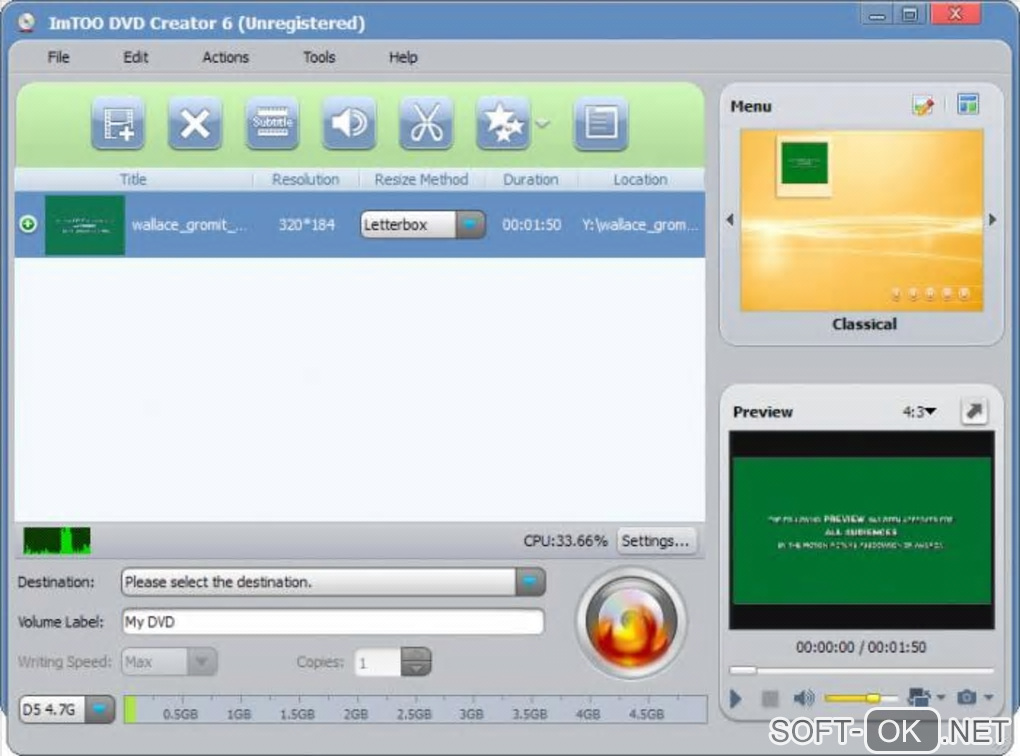
Task: Open the Subtitle tool
Action: tap(273, 124)
